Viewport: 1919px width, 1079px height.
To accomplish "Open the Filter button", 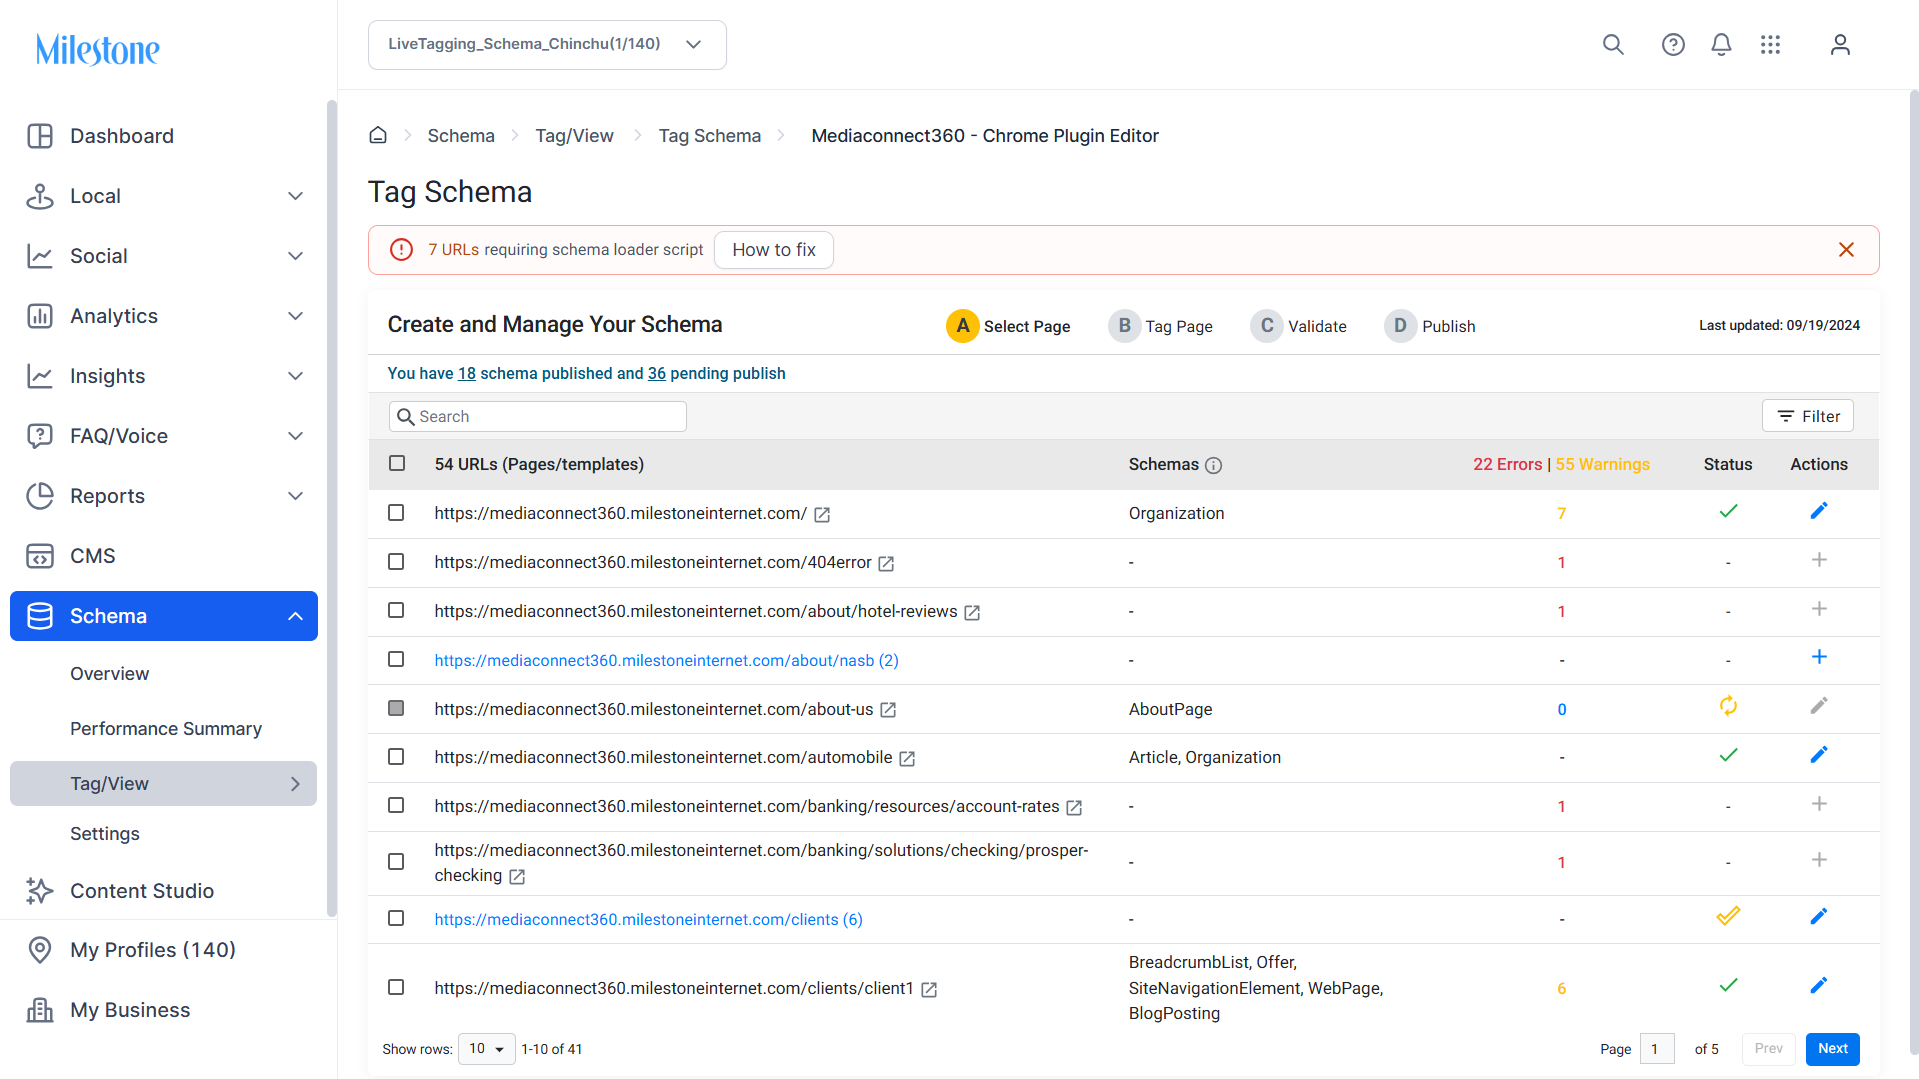I will (x=1808, y=416).
